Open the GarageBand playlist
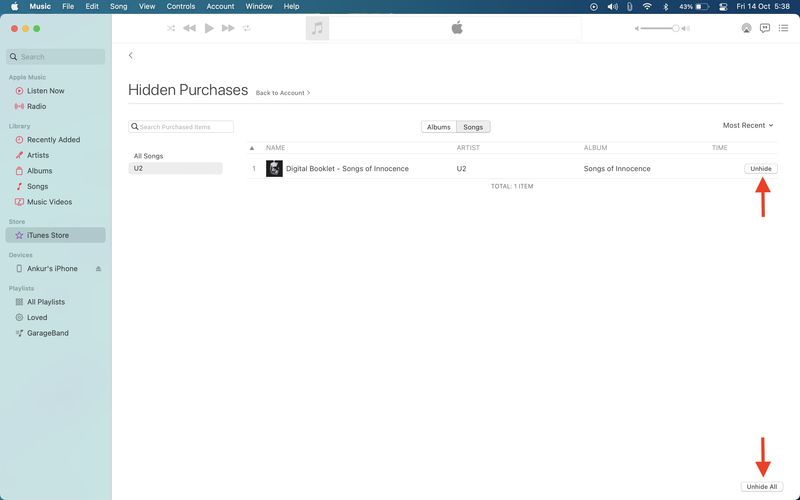Image resolution: width=800 pixels, height=500 pixels. [x=47, y=333]
